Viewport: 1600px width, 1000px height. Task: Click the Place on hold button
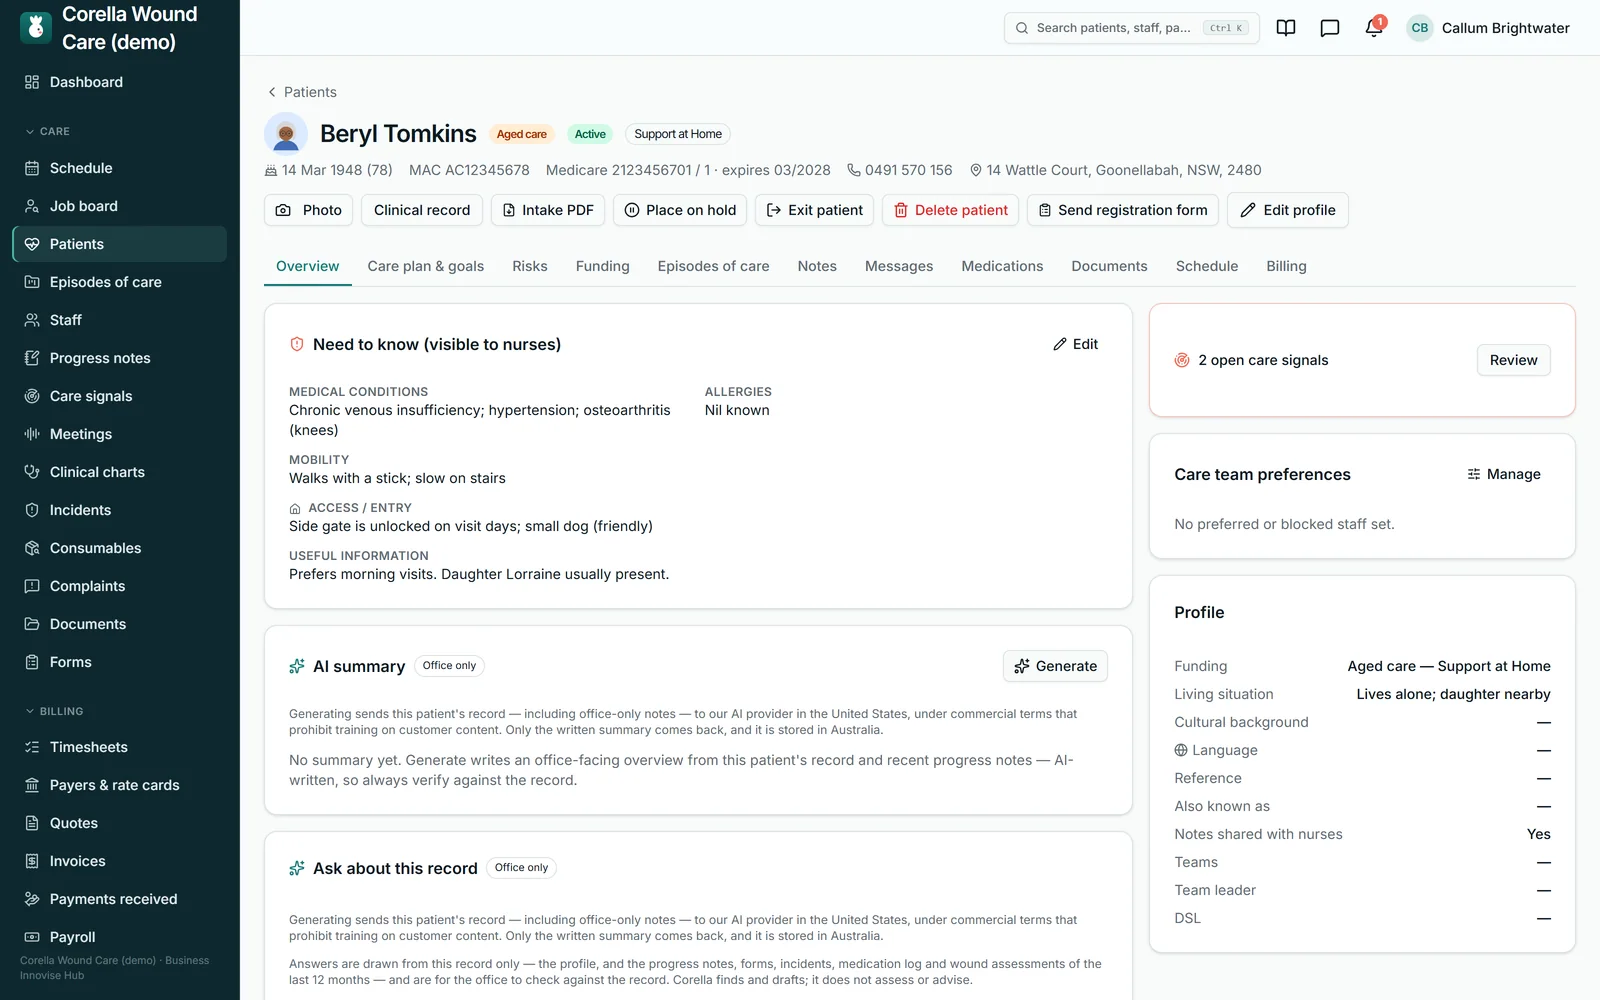(x=680, y=210)
